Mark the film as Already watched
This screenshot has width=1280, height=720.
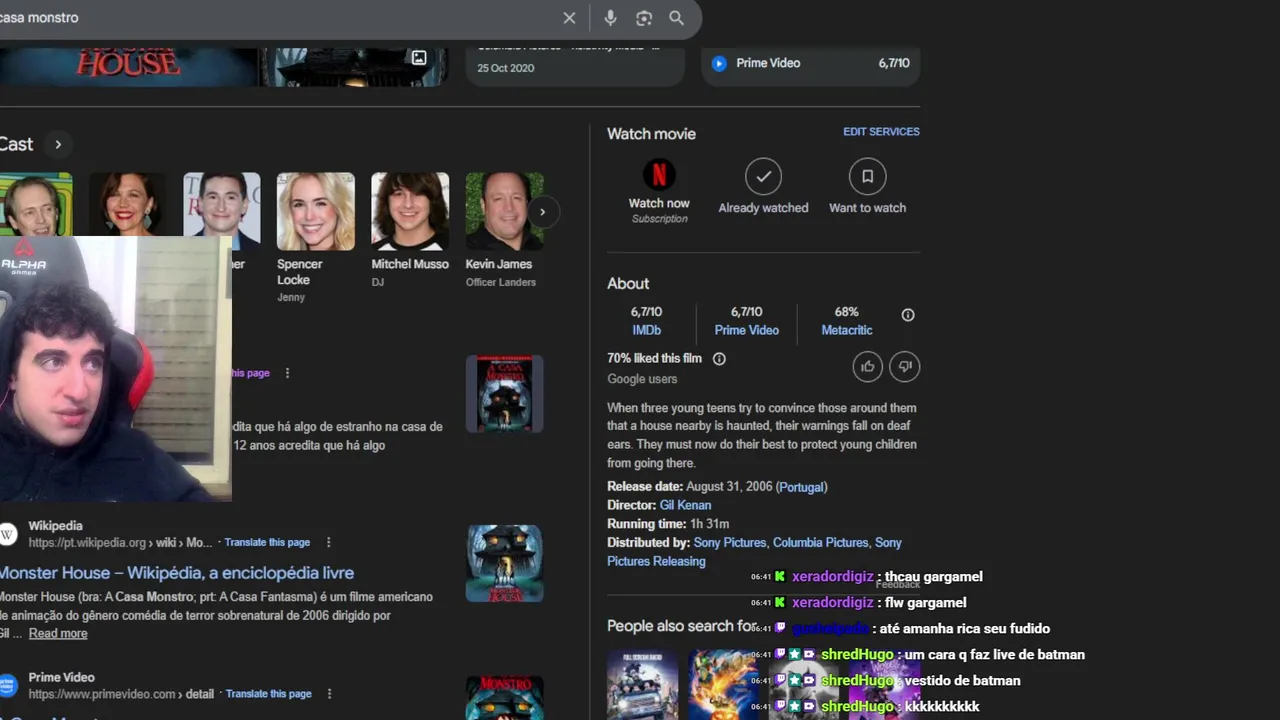(x=763, y=176)
